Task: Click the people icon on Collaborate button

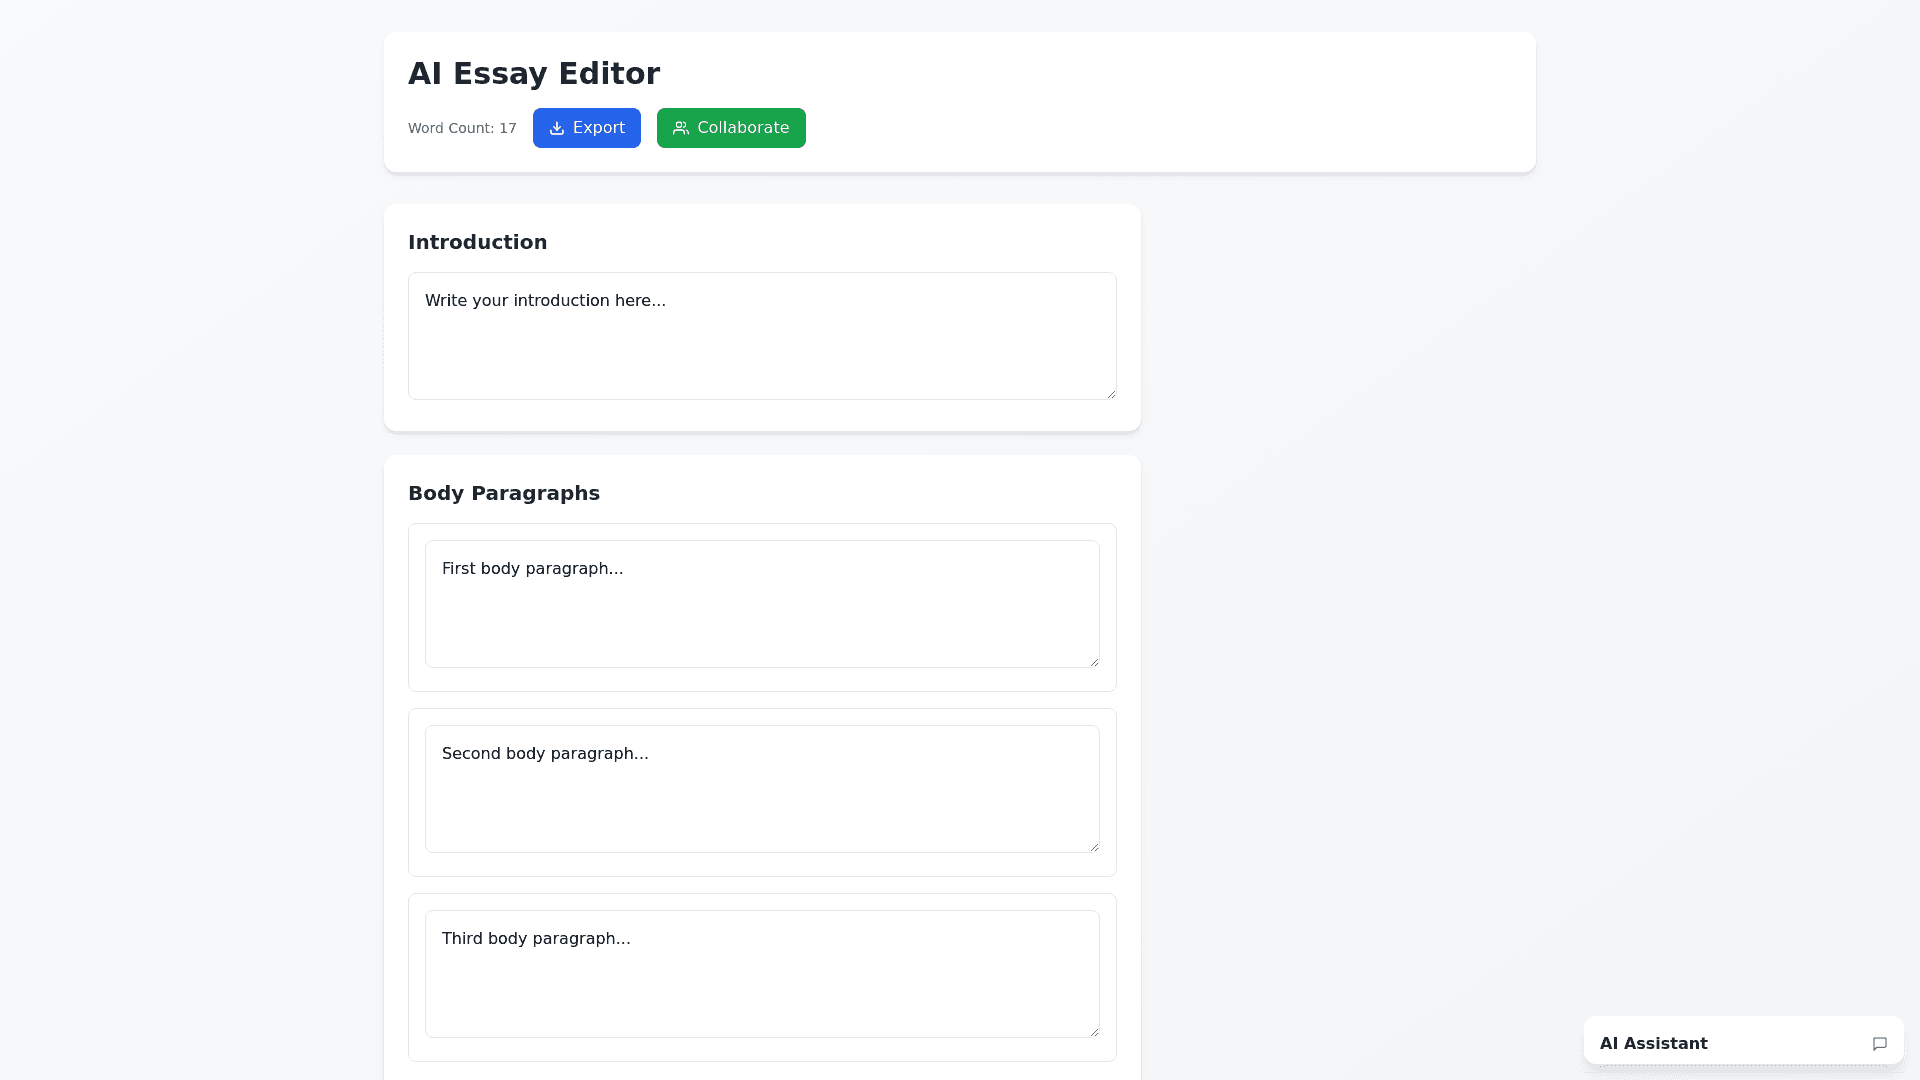Action: (681, 128)
